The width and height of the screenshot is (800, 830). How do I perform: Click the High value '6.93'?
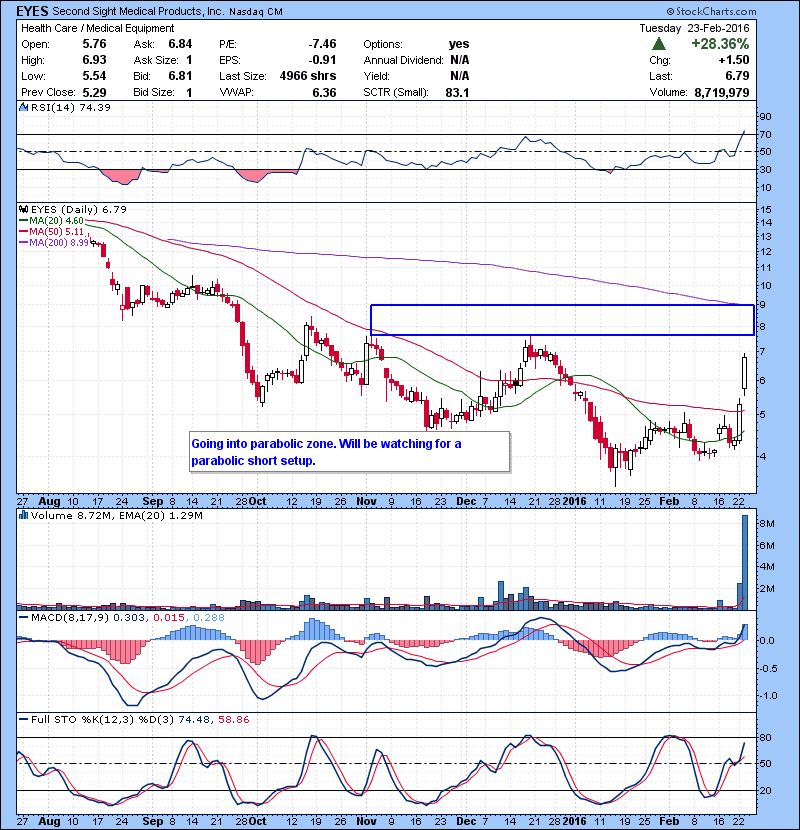click(x=94, y=60)
